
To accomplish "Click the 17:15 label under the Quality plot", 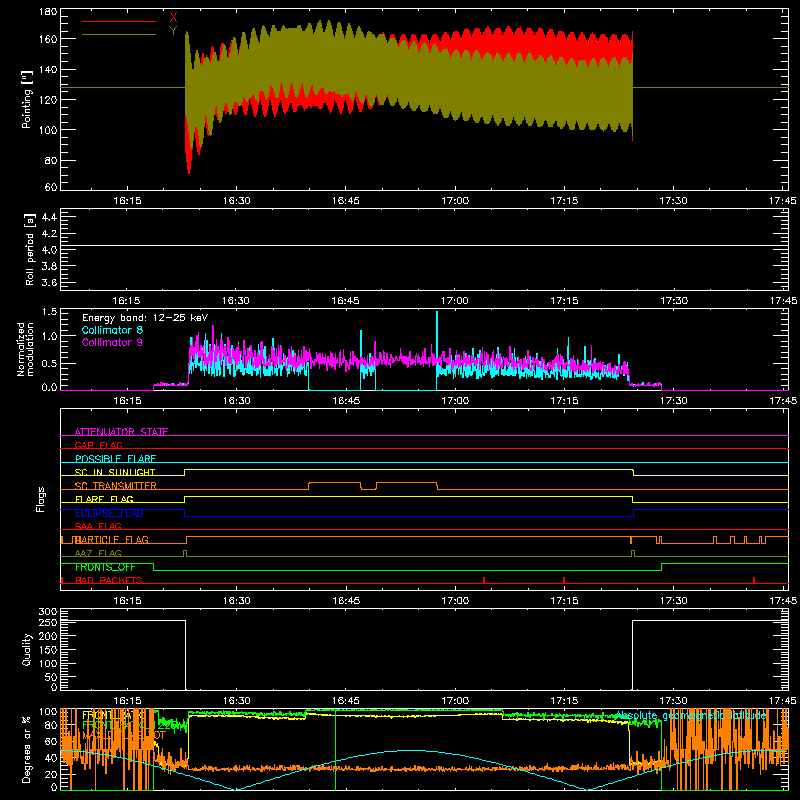I will (564, 701).
